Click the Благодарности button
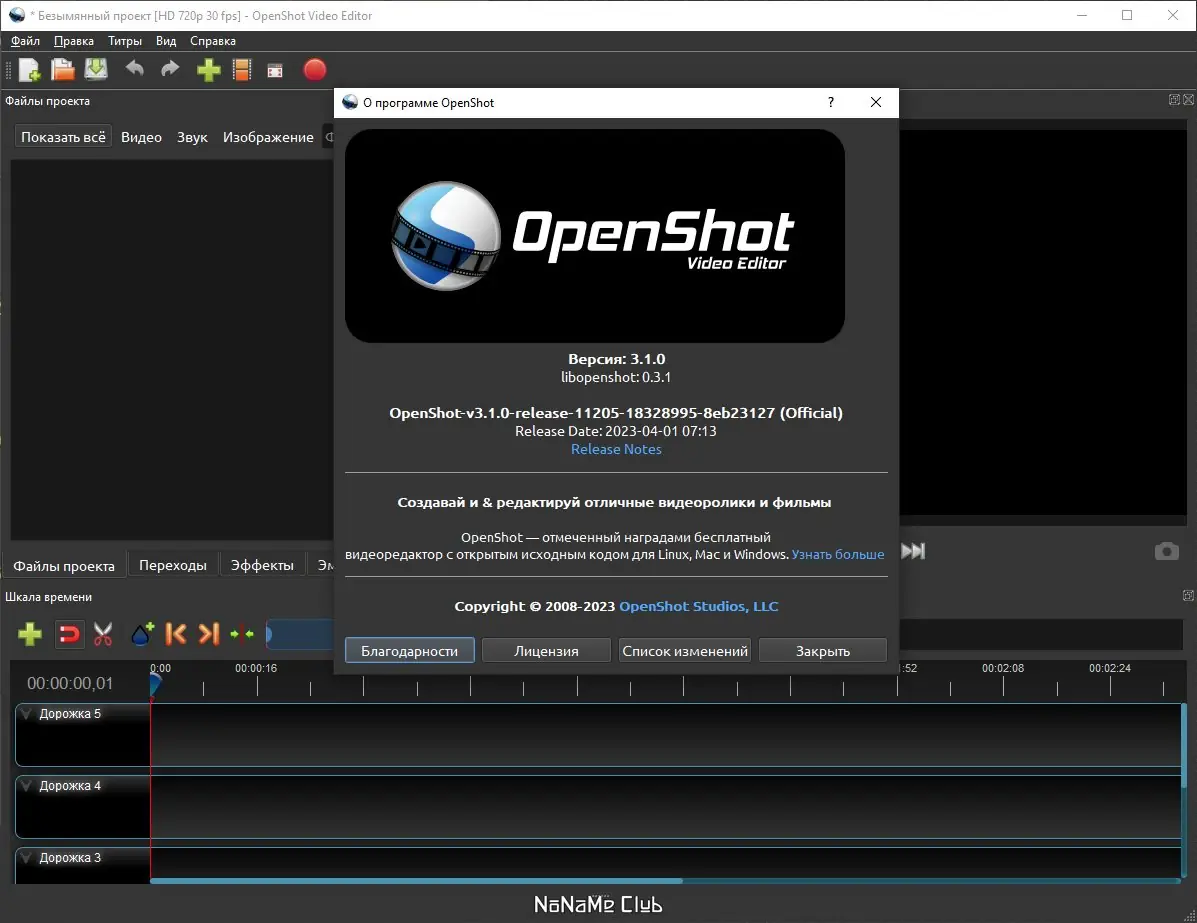The width and height of the screenshot is (1197, 923). (x=410, y=650)
